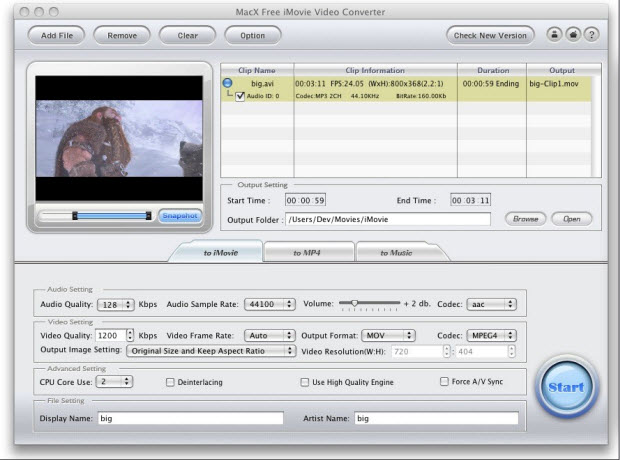Open help with the question mark icon
This screenshot has width=620, height=460.
(592, 35)
